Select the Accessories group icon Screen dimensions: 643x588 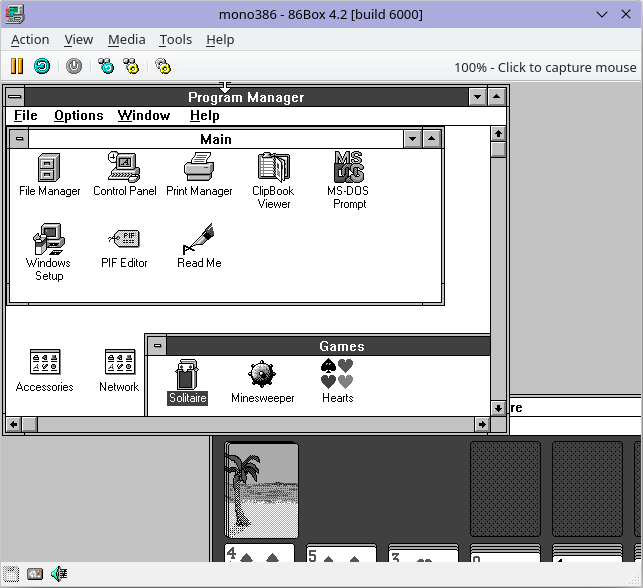[x=45, y=371]
